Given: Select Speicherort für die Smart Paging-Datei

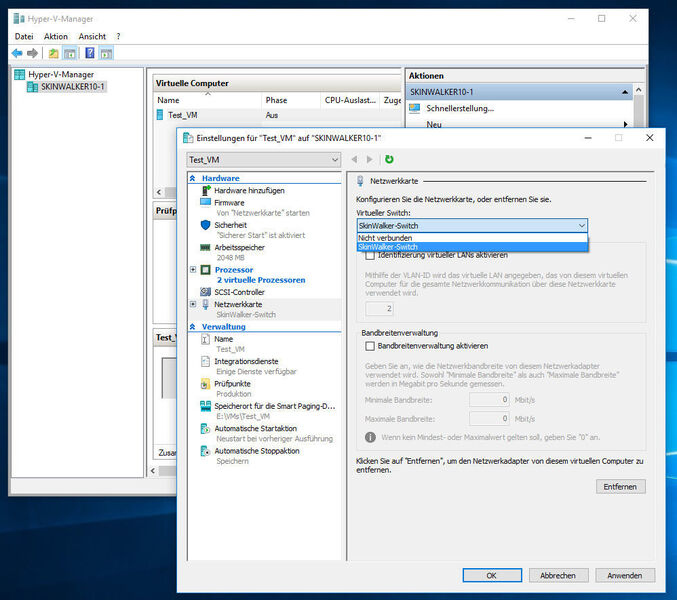Looking at the screenshot, I should pyautogui.click(x=275, y=406).
